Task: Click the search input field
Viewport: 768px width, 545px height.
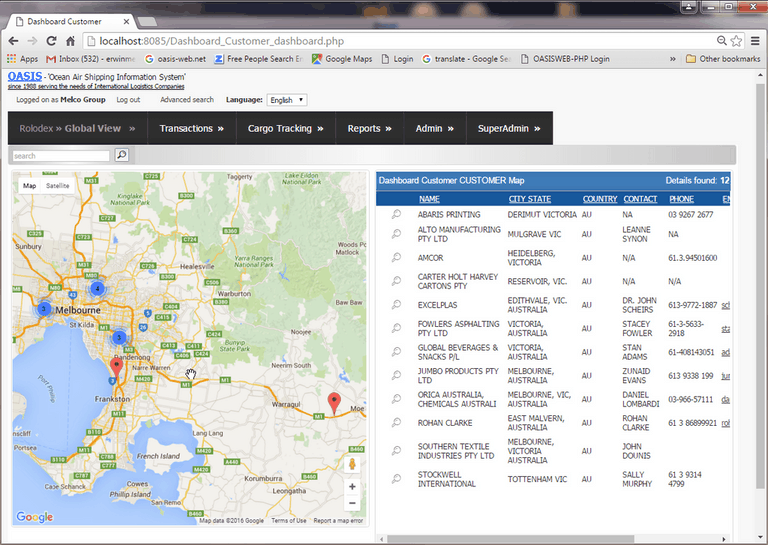Action: coord(61,156)
